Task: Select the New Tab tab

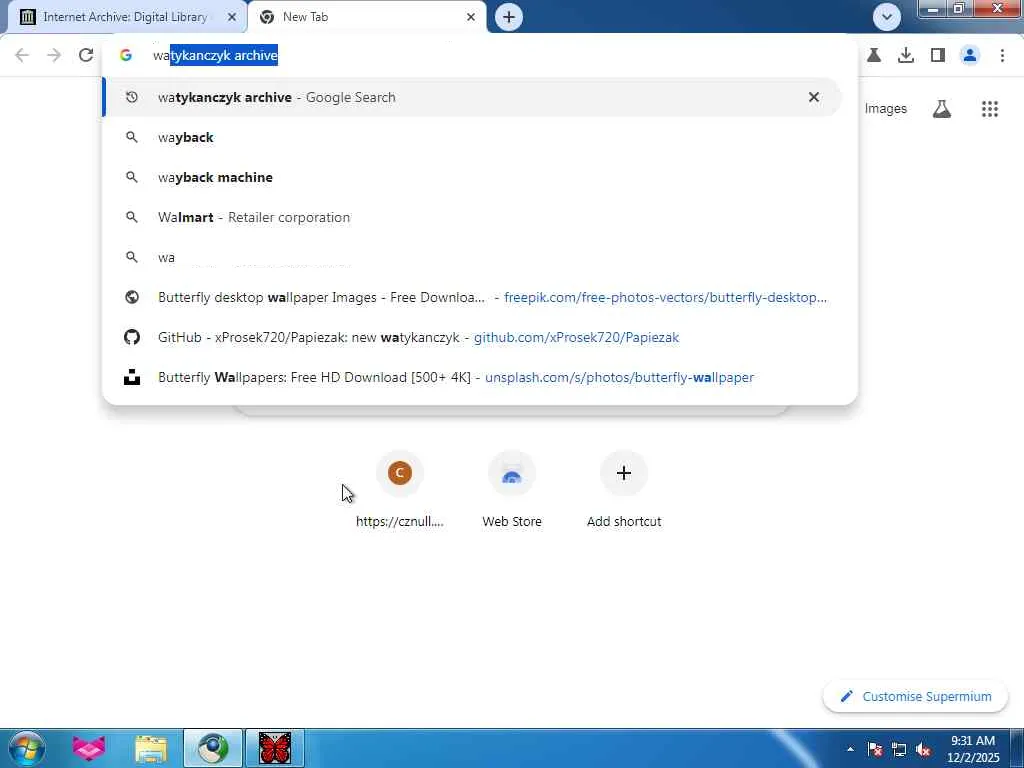Action: [x=367, y=17]
